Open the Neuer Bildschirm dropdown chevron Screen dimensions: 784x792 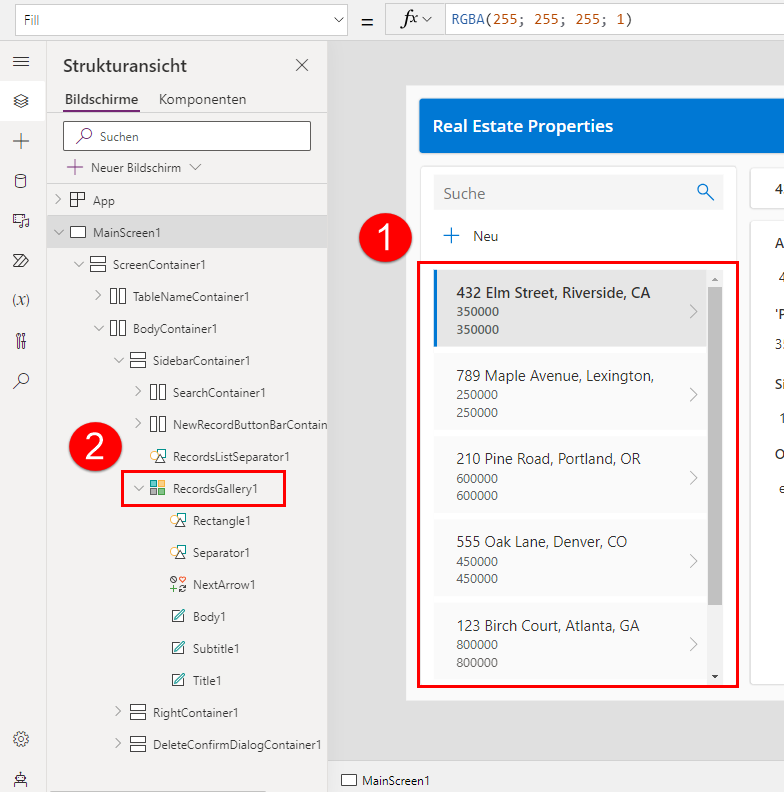click(x=195, y=167)
